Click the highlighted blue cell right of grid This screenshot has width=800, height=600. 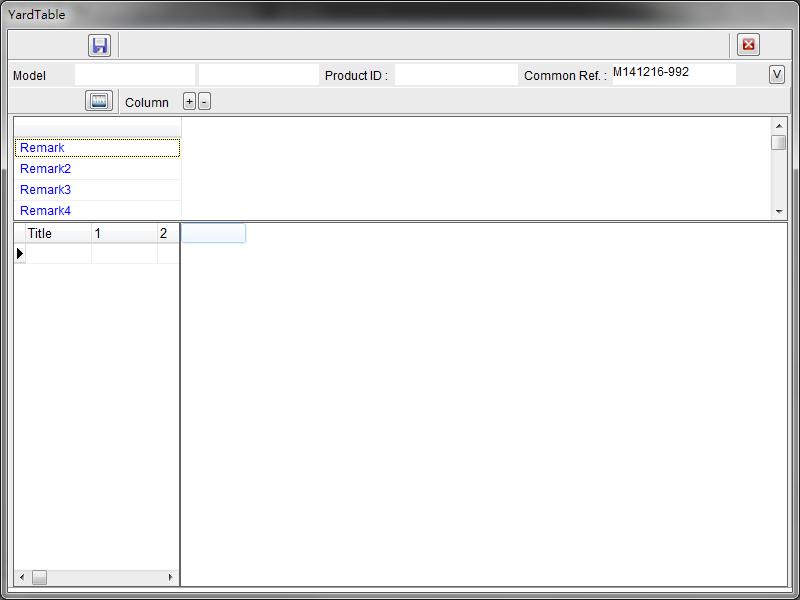213,233
